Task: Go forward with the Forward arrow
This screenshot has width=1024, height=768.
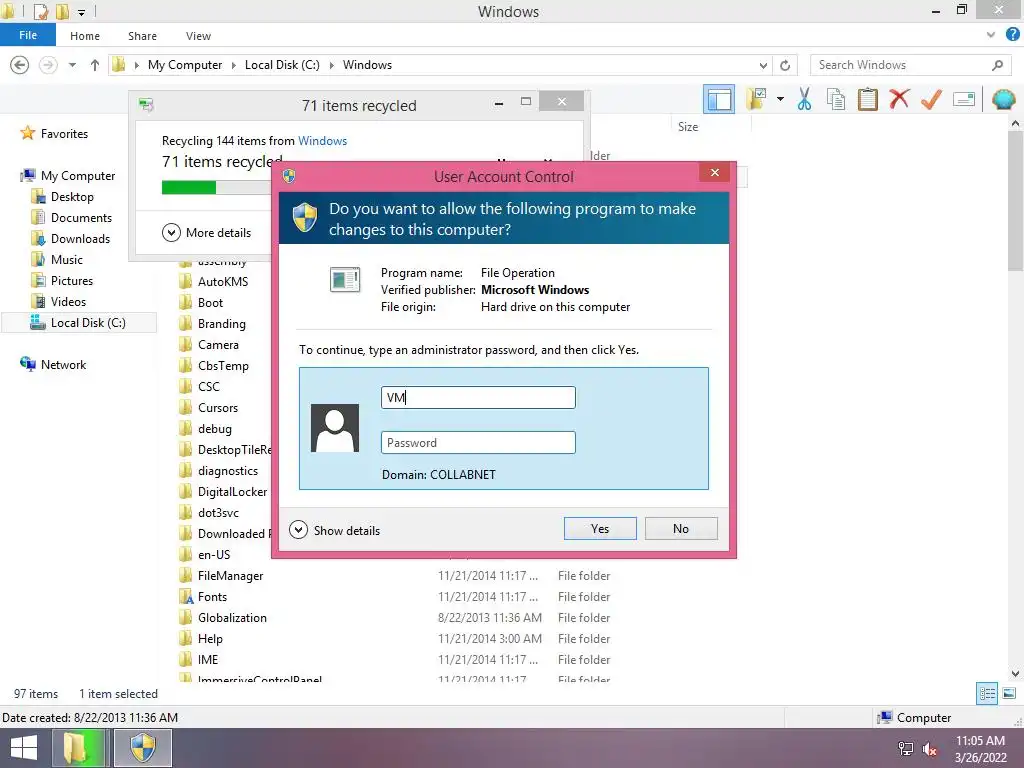Action: pyautogui.click(x=48, y=65)
